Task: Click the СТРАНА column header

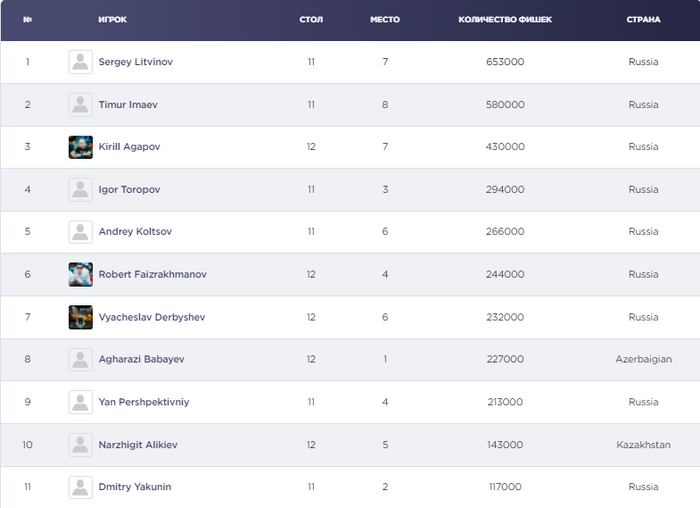Action: coord(643,20)
